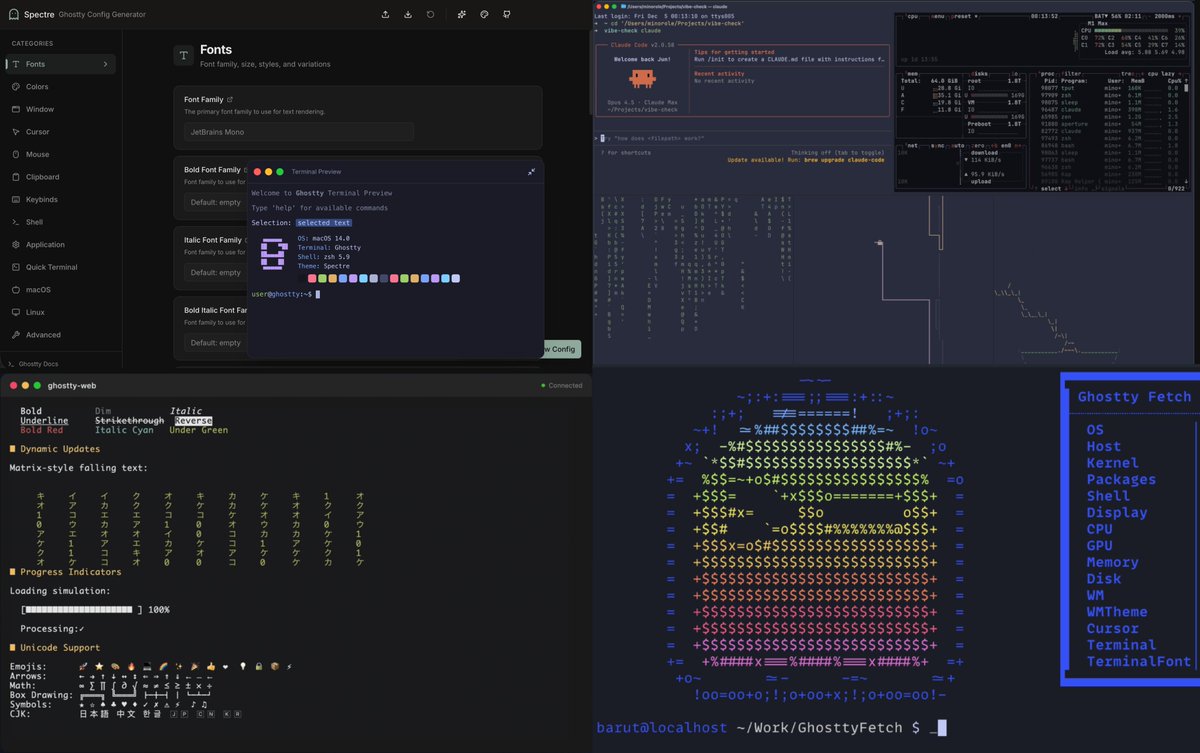Click the reset (circular arrow) icon
The height and width of the screenshot is (753, 1200).
click(x=430, y=15)
